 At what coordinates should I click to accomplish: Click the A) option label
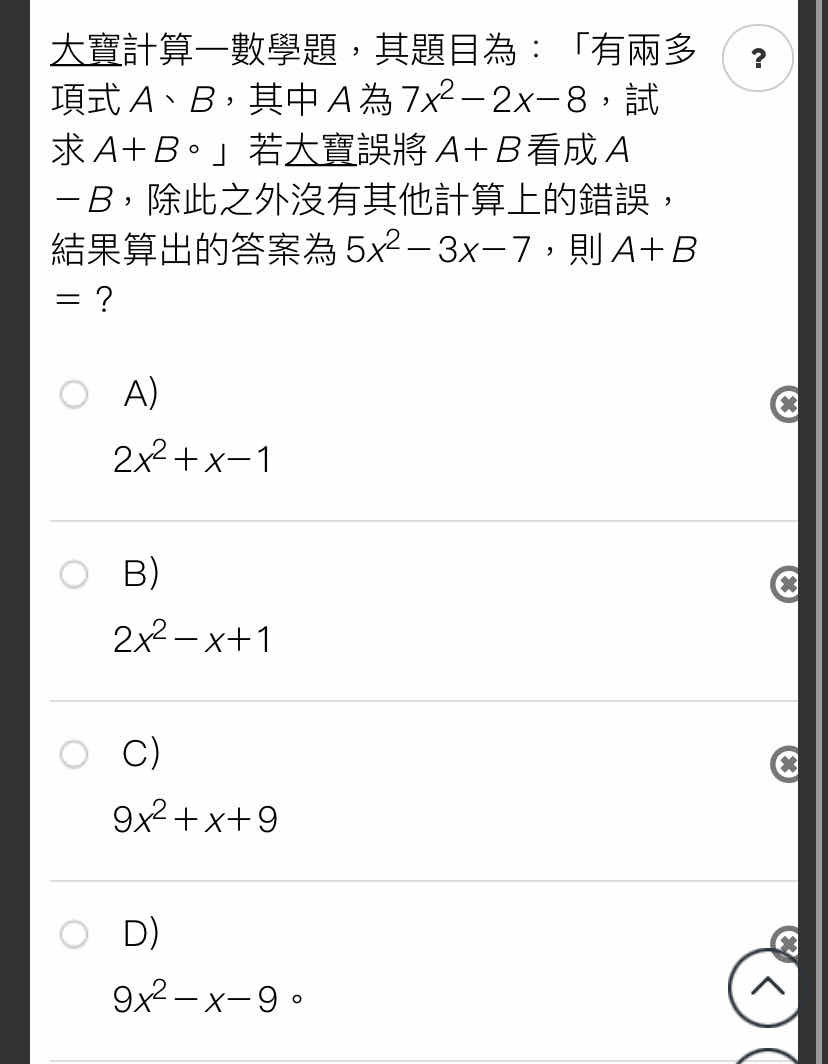coord(140,394)
